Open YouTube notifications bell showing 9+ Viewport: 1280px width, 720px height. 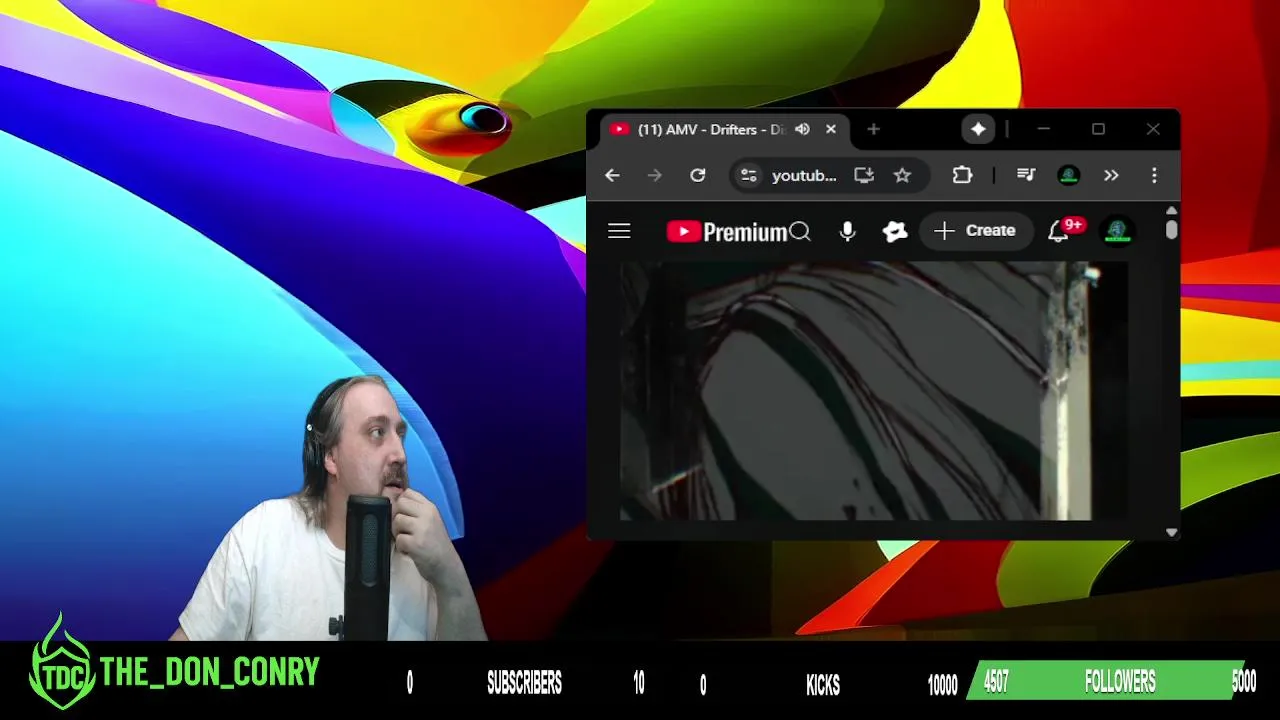[x=1058, y=232]
